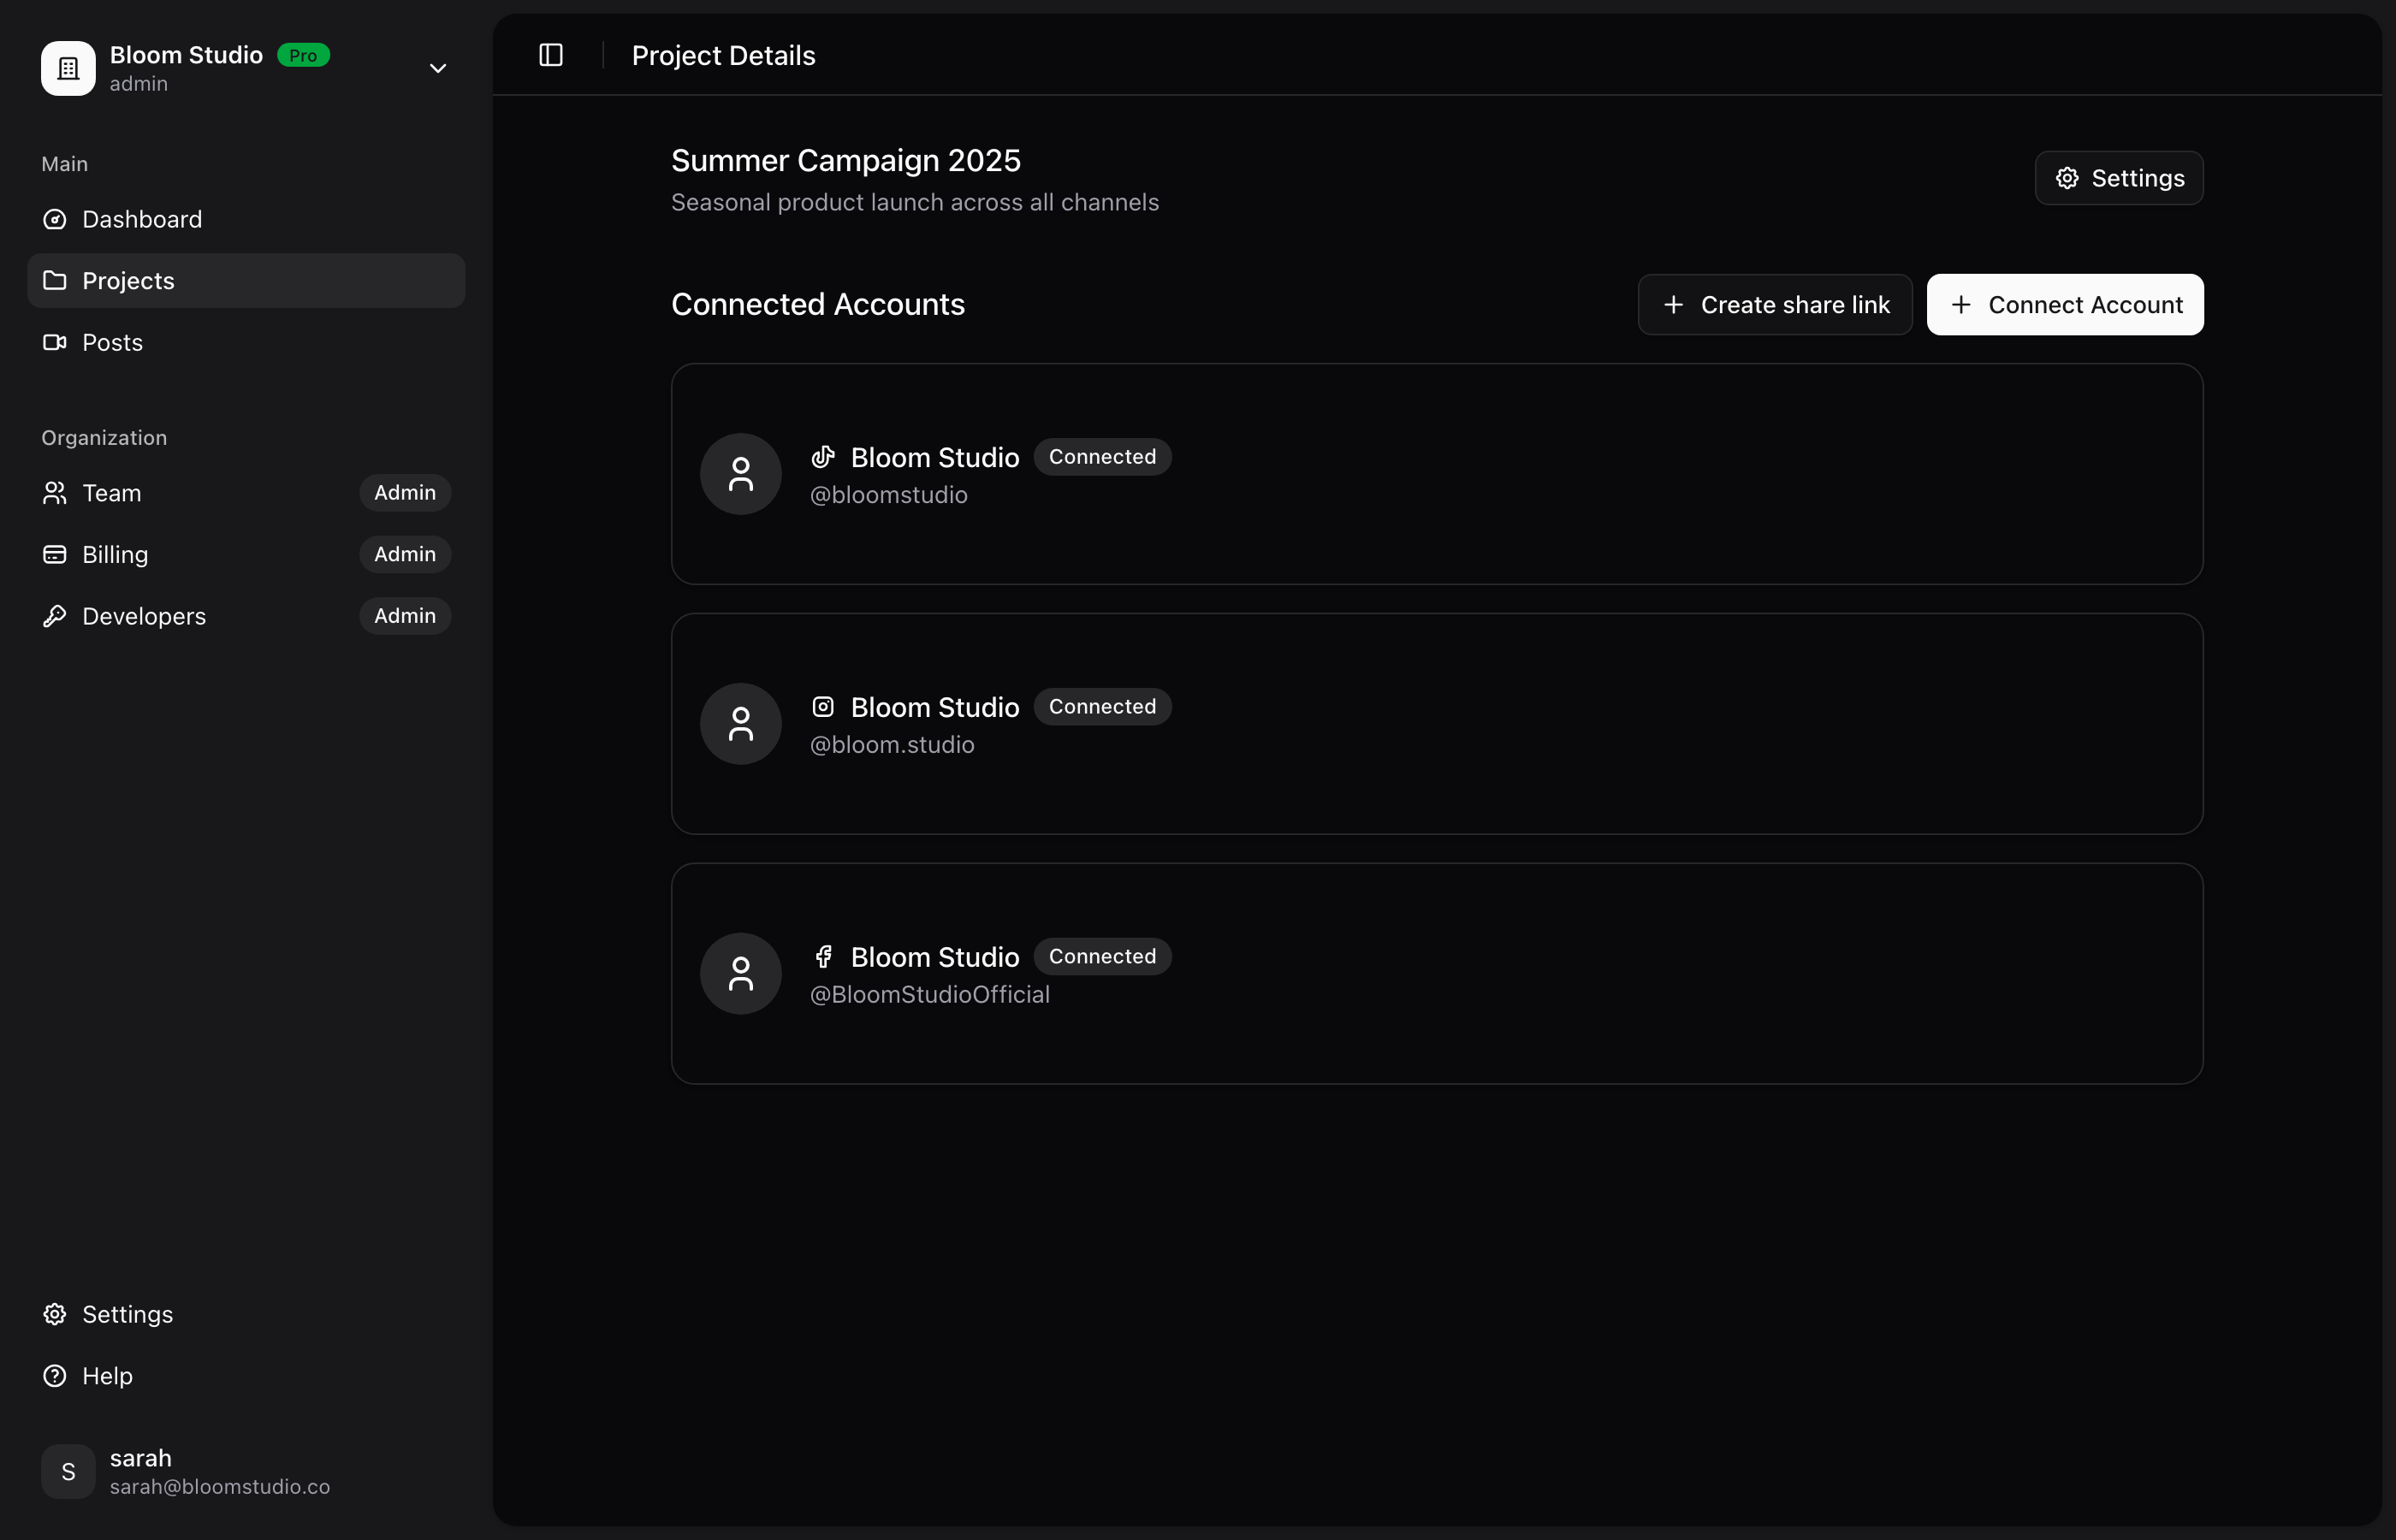The image size is (2396, 1540).
Task: Click the Posts video camera icon
Action: [55, 342]
